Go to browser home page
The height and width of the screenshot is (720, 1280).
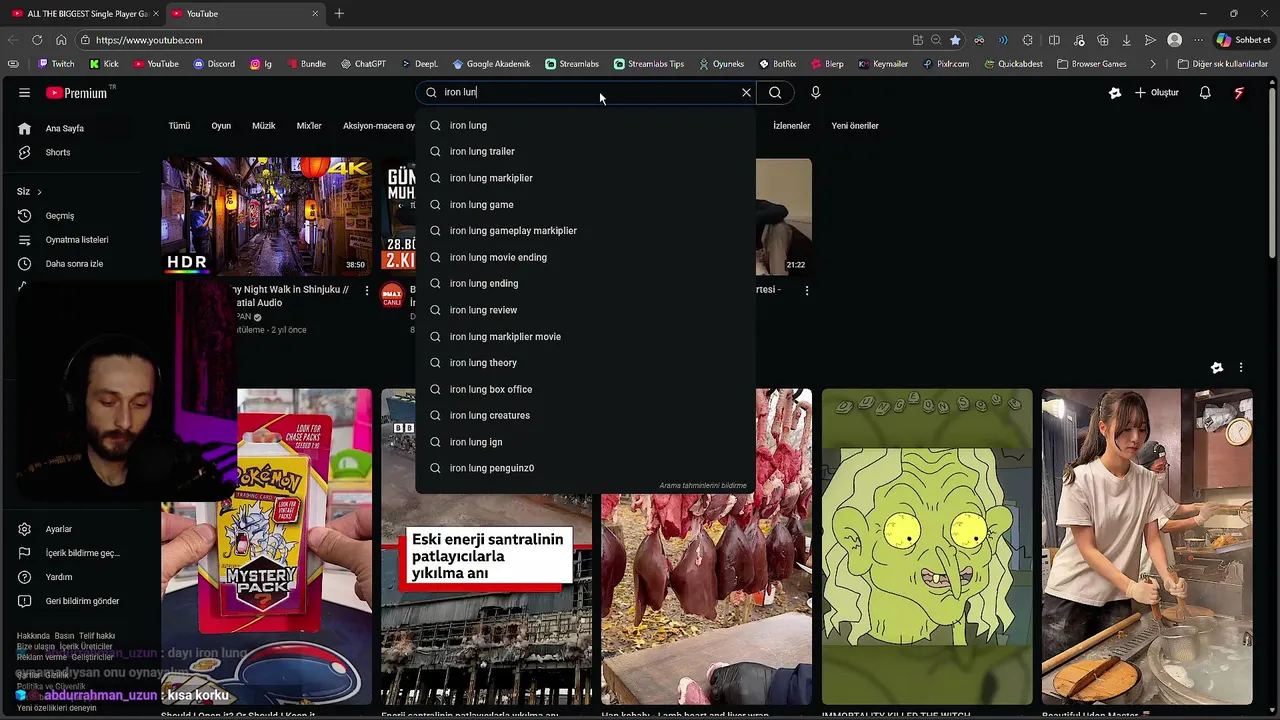coord(61,40)
